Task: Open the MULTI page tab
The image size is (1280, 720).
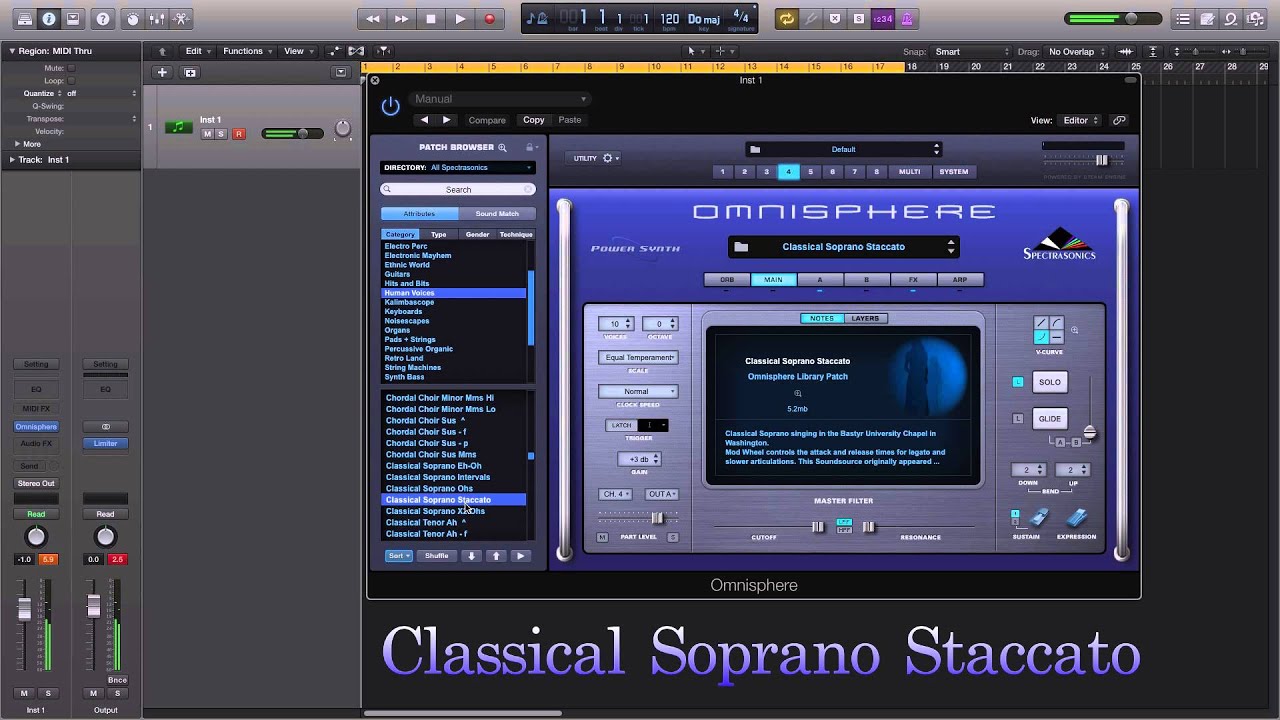Action: point(909,172)
